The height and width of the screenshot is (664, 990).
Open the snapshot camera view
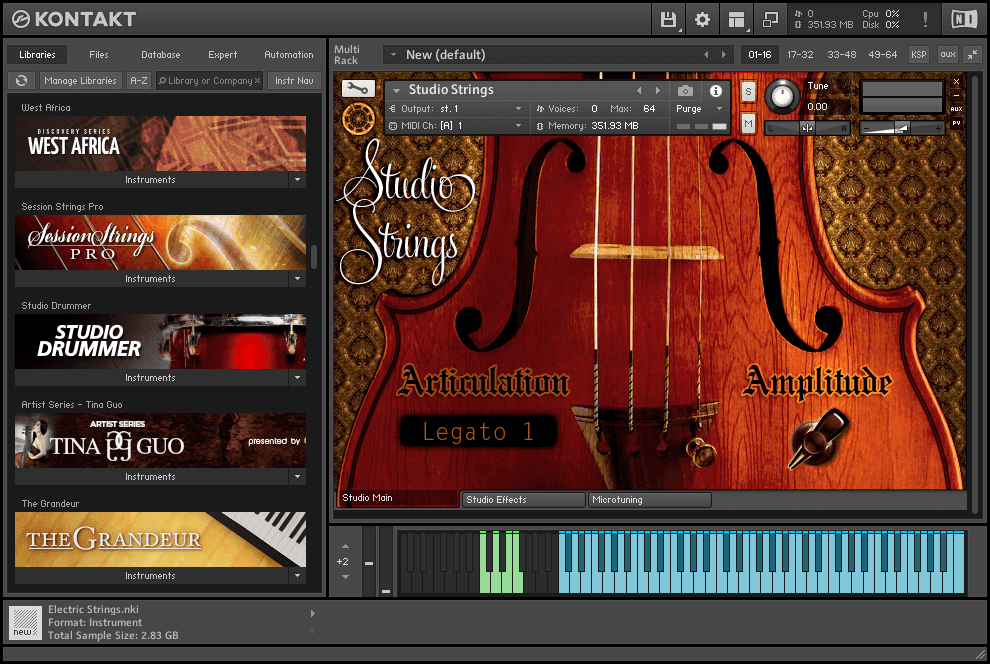point(685,91)
